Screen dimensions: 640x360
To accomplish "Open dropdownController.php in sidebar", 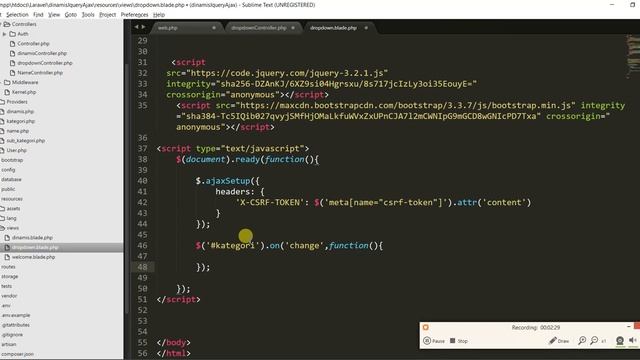I will (44, 63).
